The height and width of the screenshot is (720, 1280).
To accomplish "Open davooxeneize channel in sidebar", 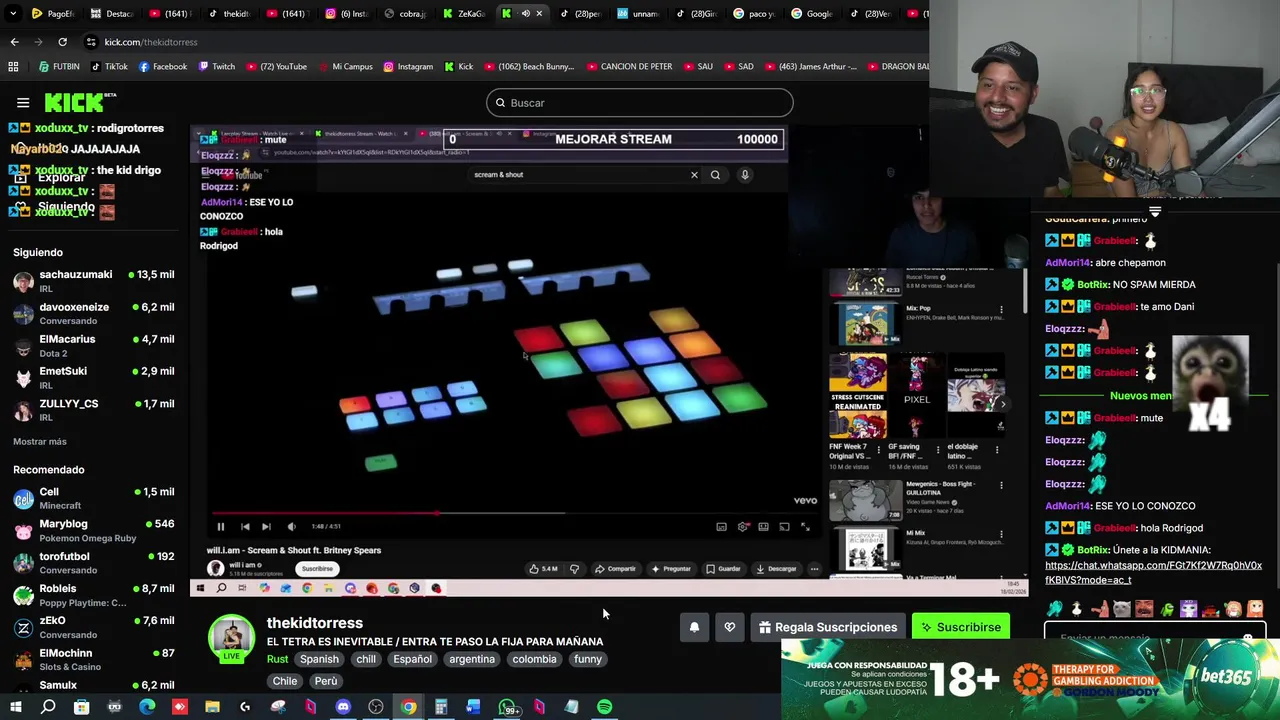I will pos(94,313).
